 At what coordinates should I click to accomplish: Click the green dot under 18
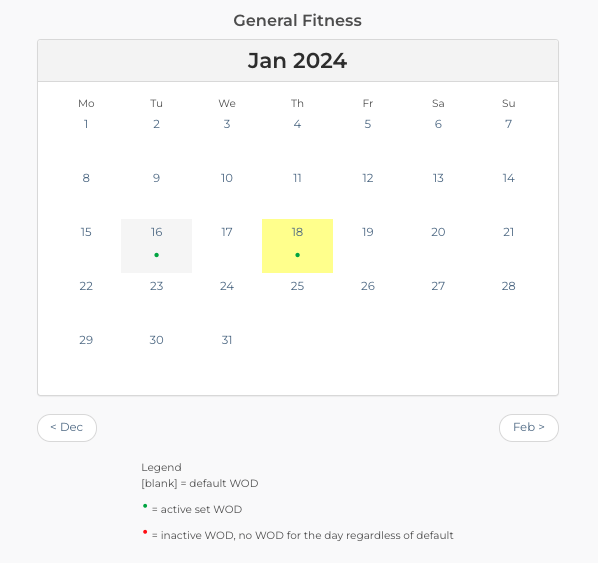point(297,255)
